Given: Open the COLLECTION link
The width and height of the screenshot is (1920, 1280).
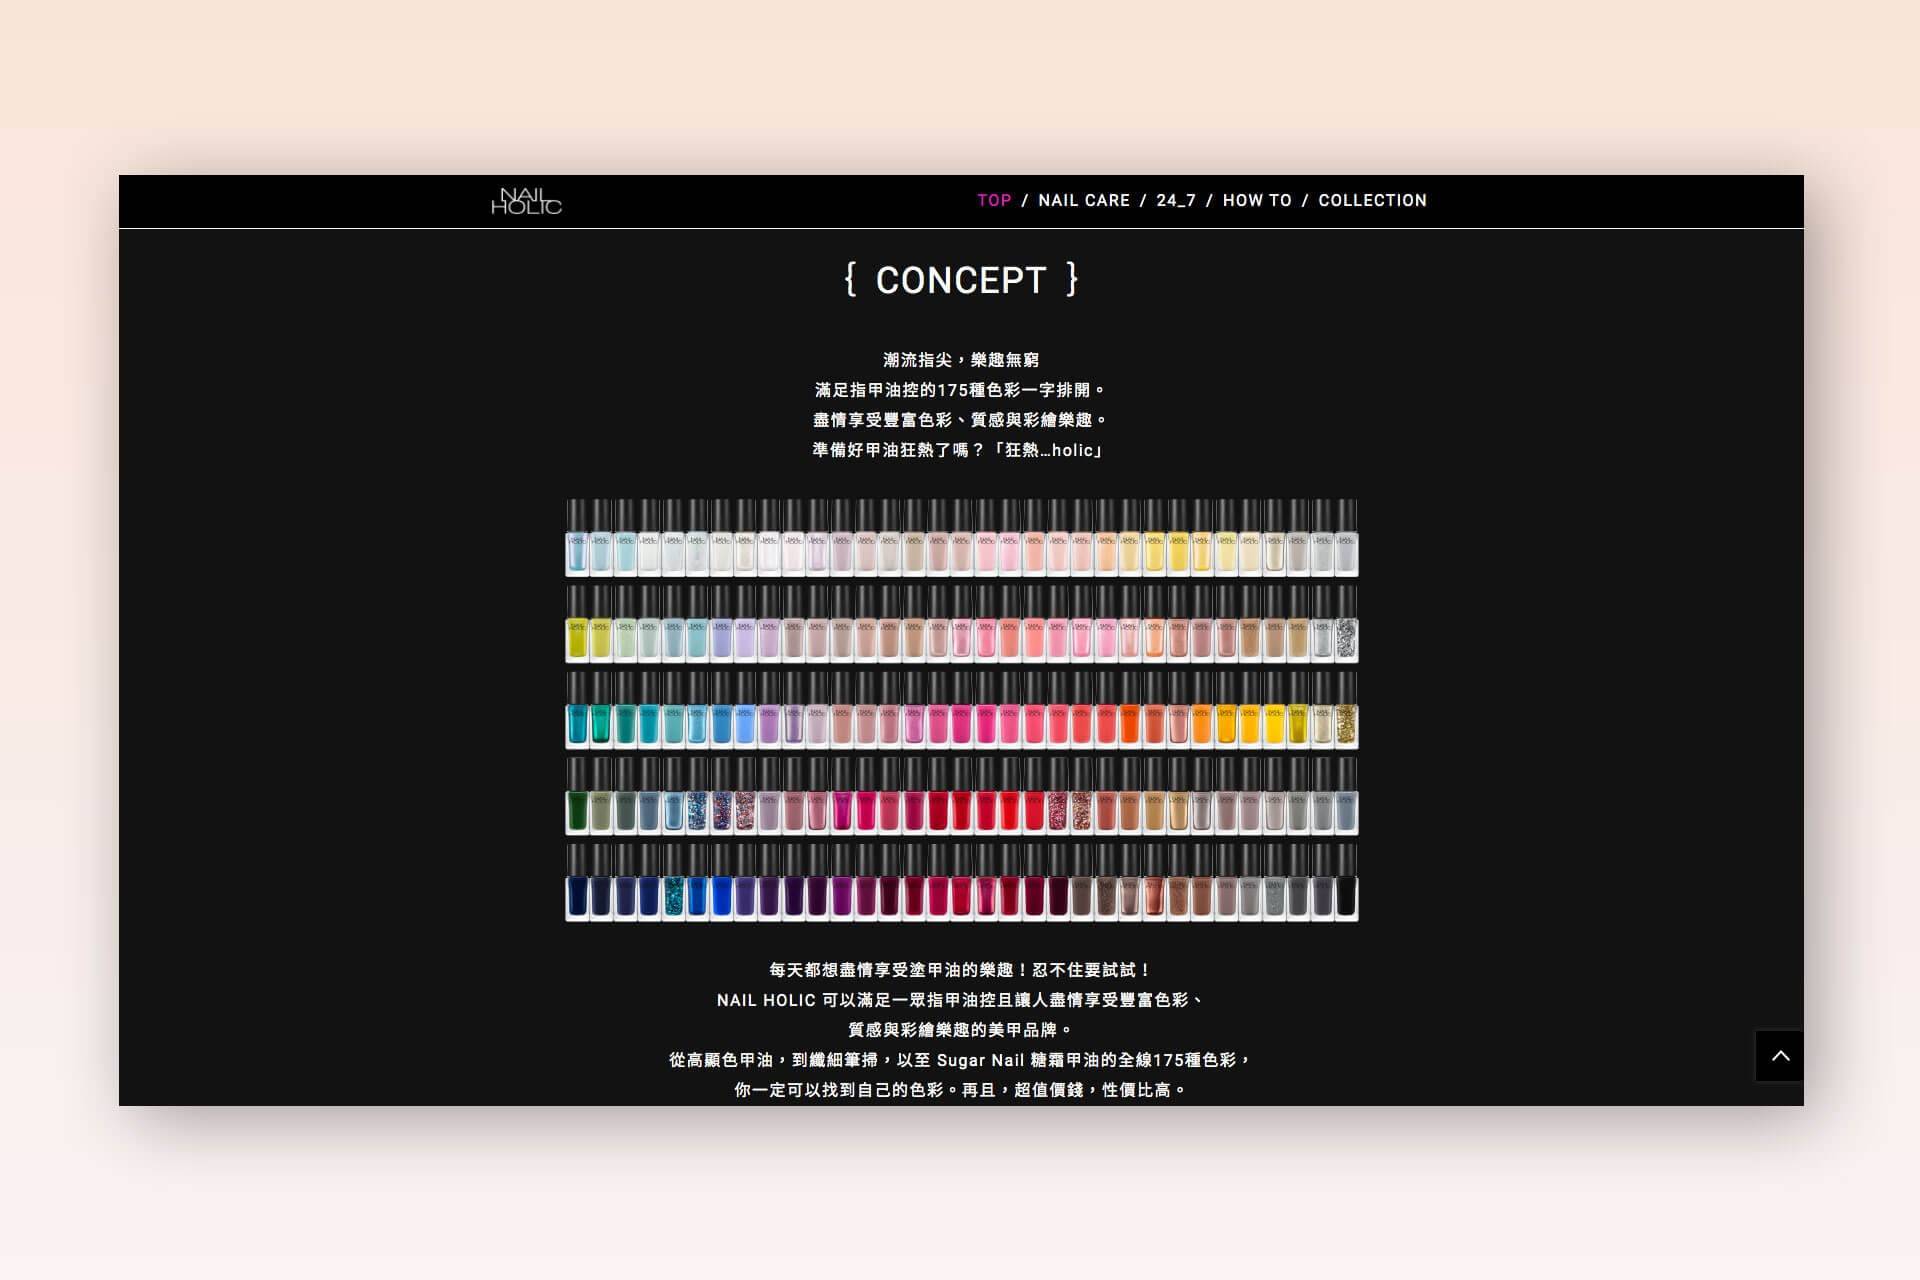Looking at the screenshot, I should [1372, 200].
